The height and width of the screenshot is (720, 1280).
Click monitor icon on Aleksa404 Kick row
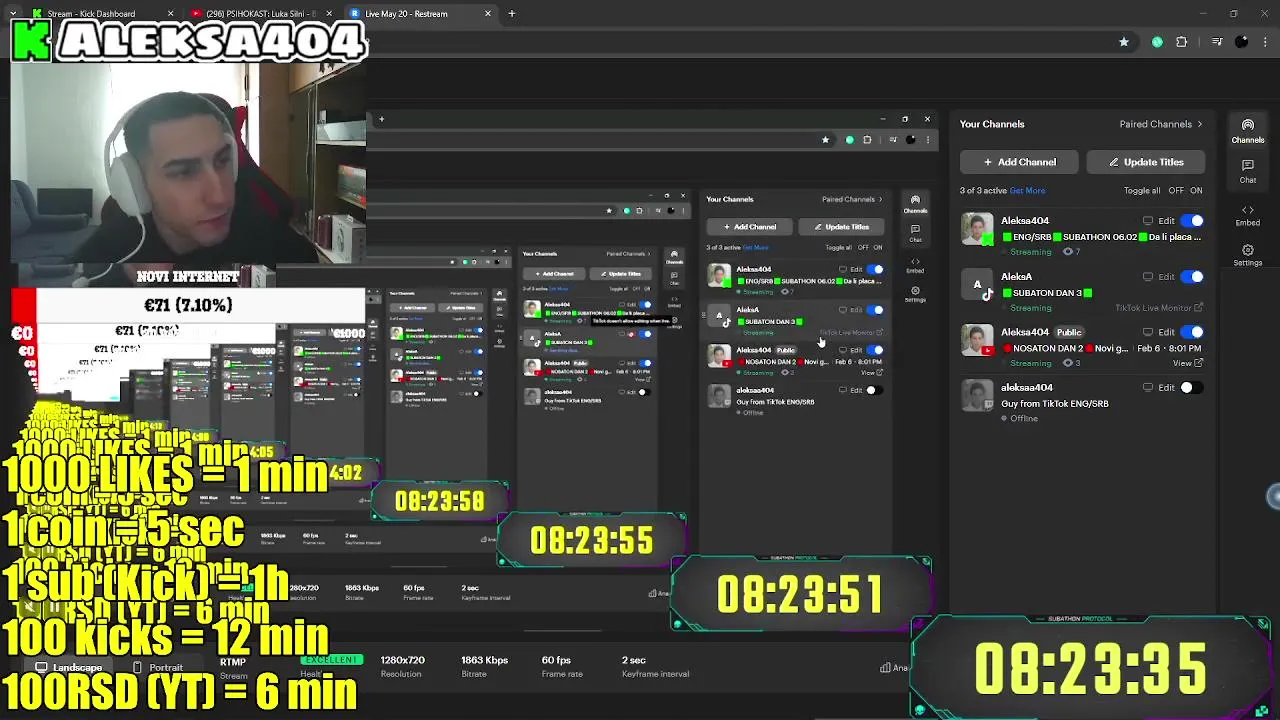pyautogui.click(x=1148, y=221)
